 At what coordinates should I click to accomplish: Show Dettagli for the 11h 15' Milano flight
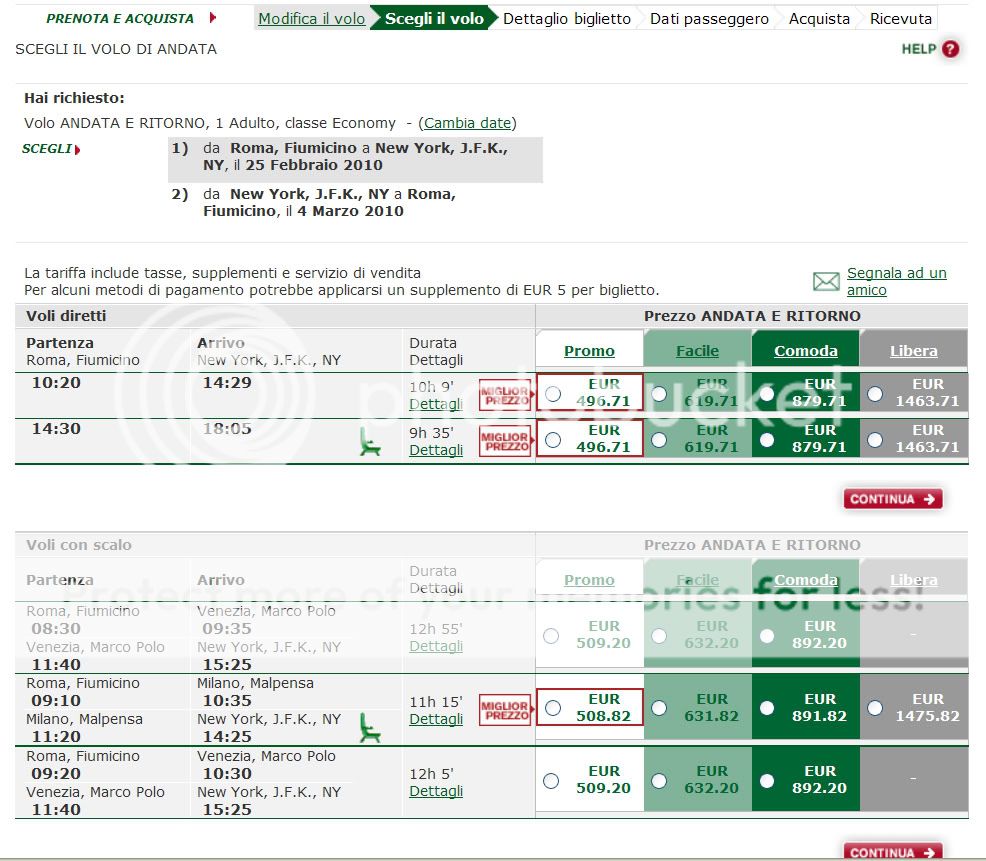point(436,719)
